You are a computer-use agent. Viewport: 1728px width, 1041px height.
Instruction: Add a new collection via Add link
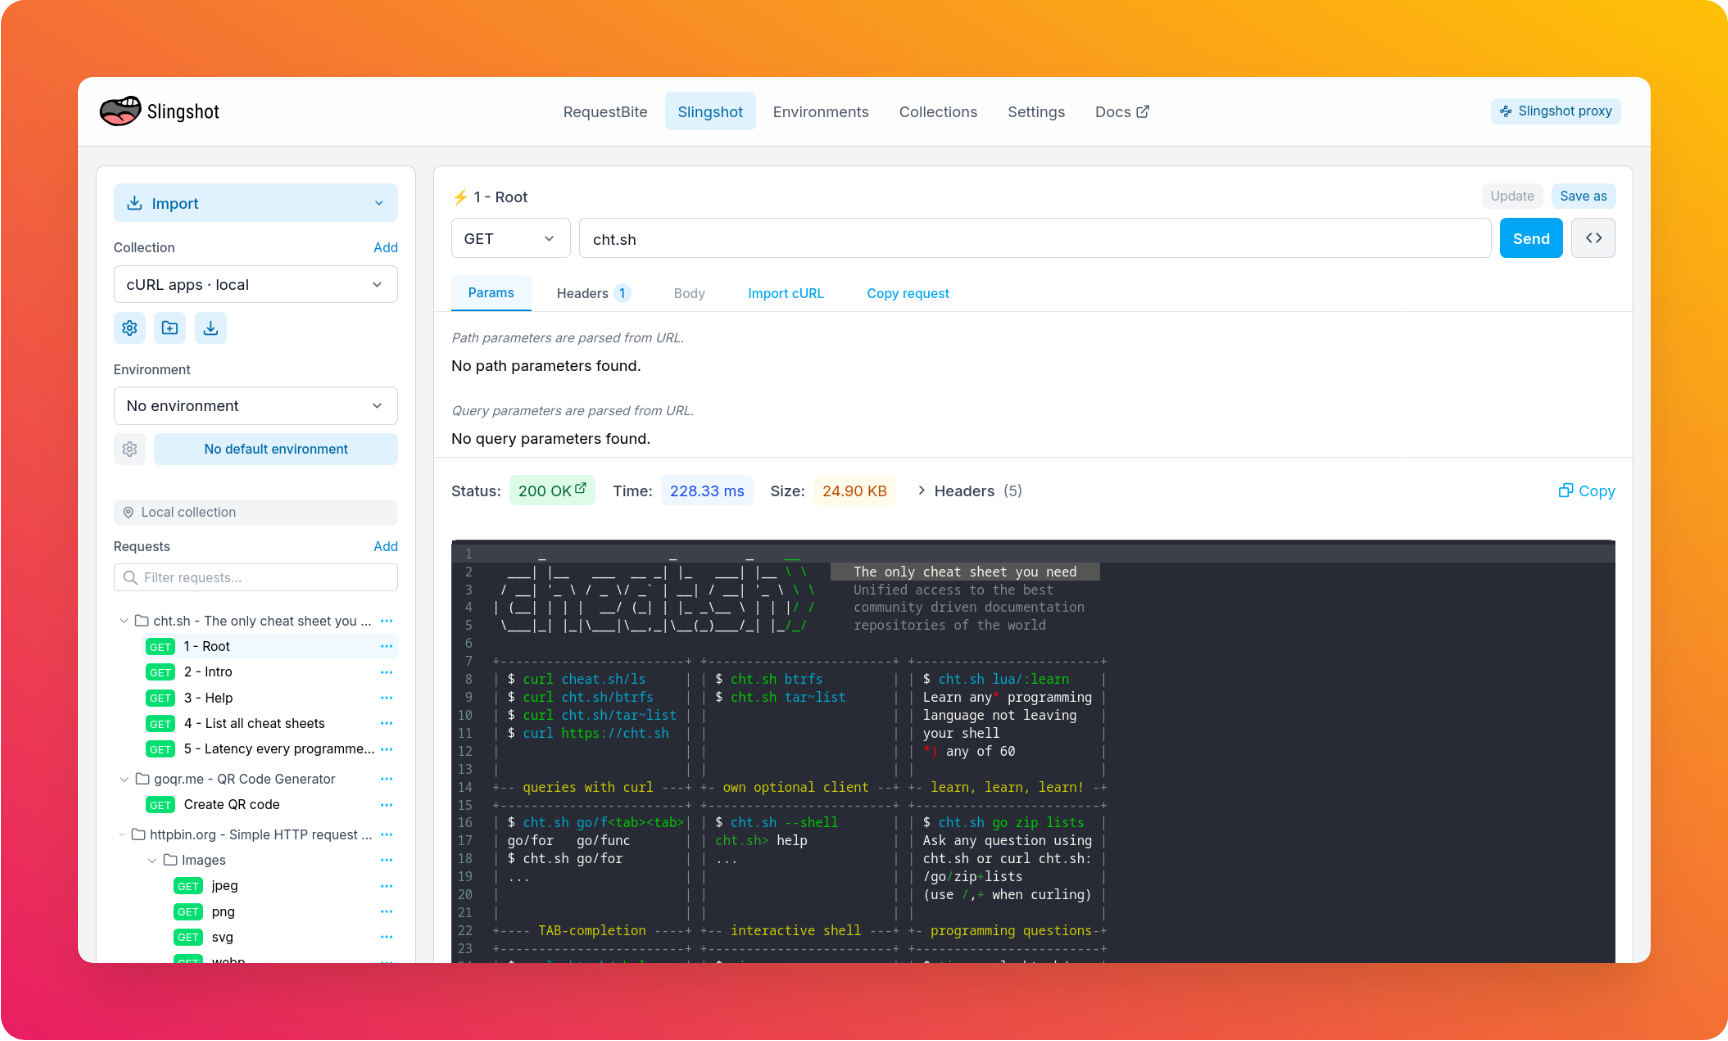click(x=386, y=247)
